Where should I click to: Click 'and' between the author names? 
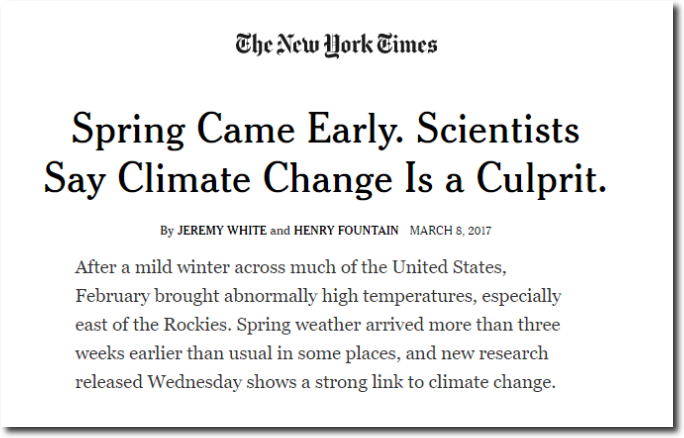click(x=280, y=230)
